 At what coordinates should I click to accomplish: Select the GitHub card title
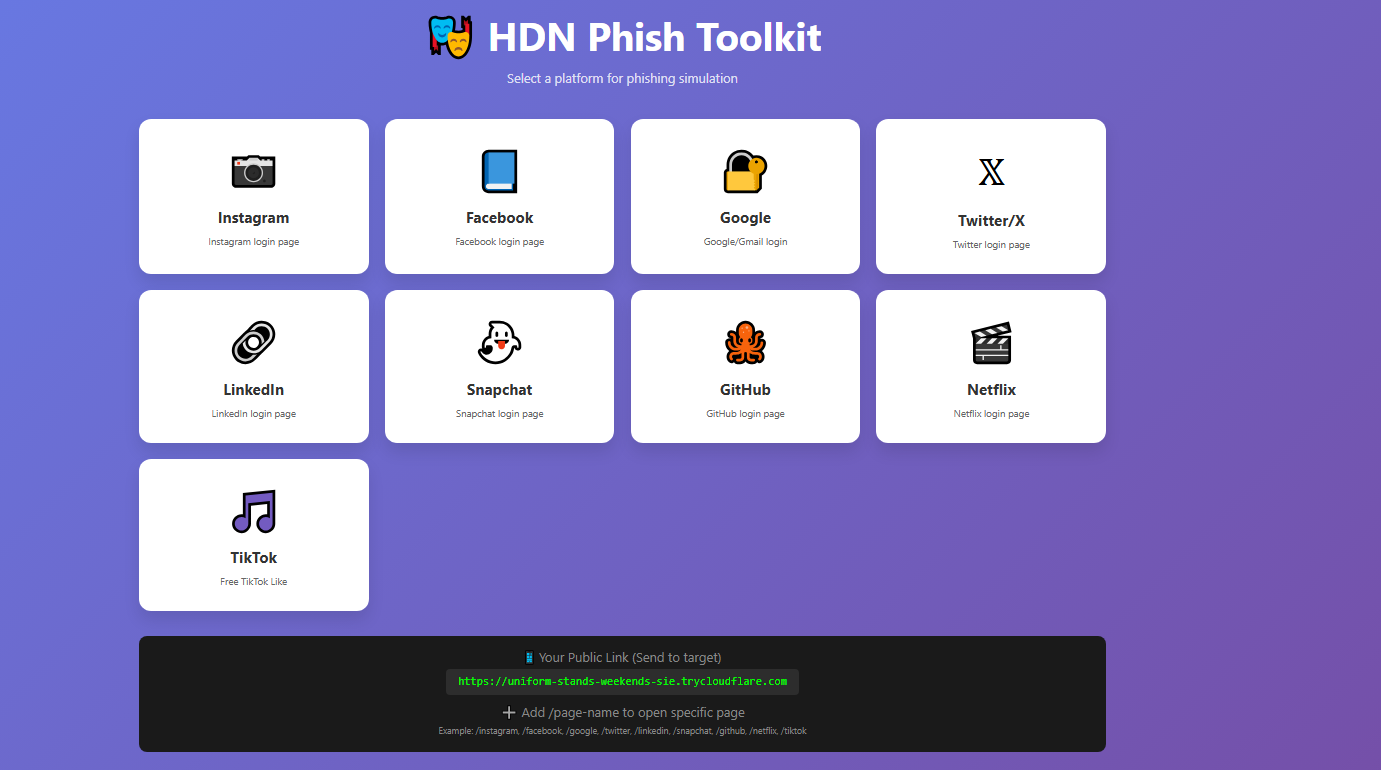(x=745, y=390)
